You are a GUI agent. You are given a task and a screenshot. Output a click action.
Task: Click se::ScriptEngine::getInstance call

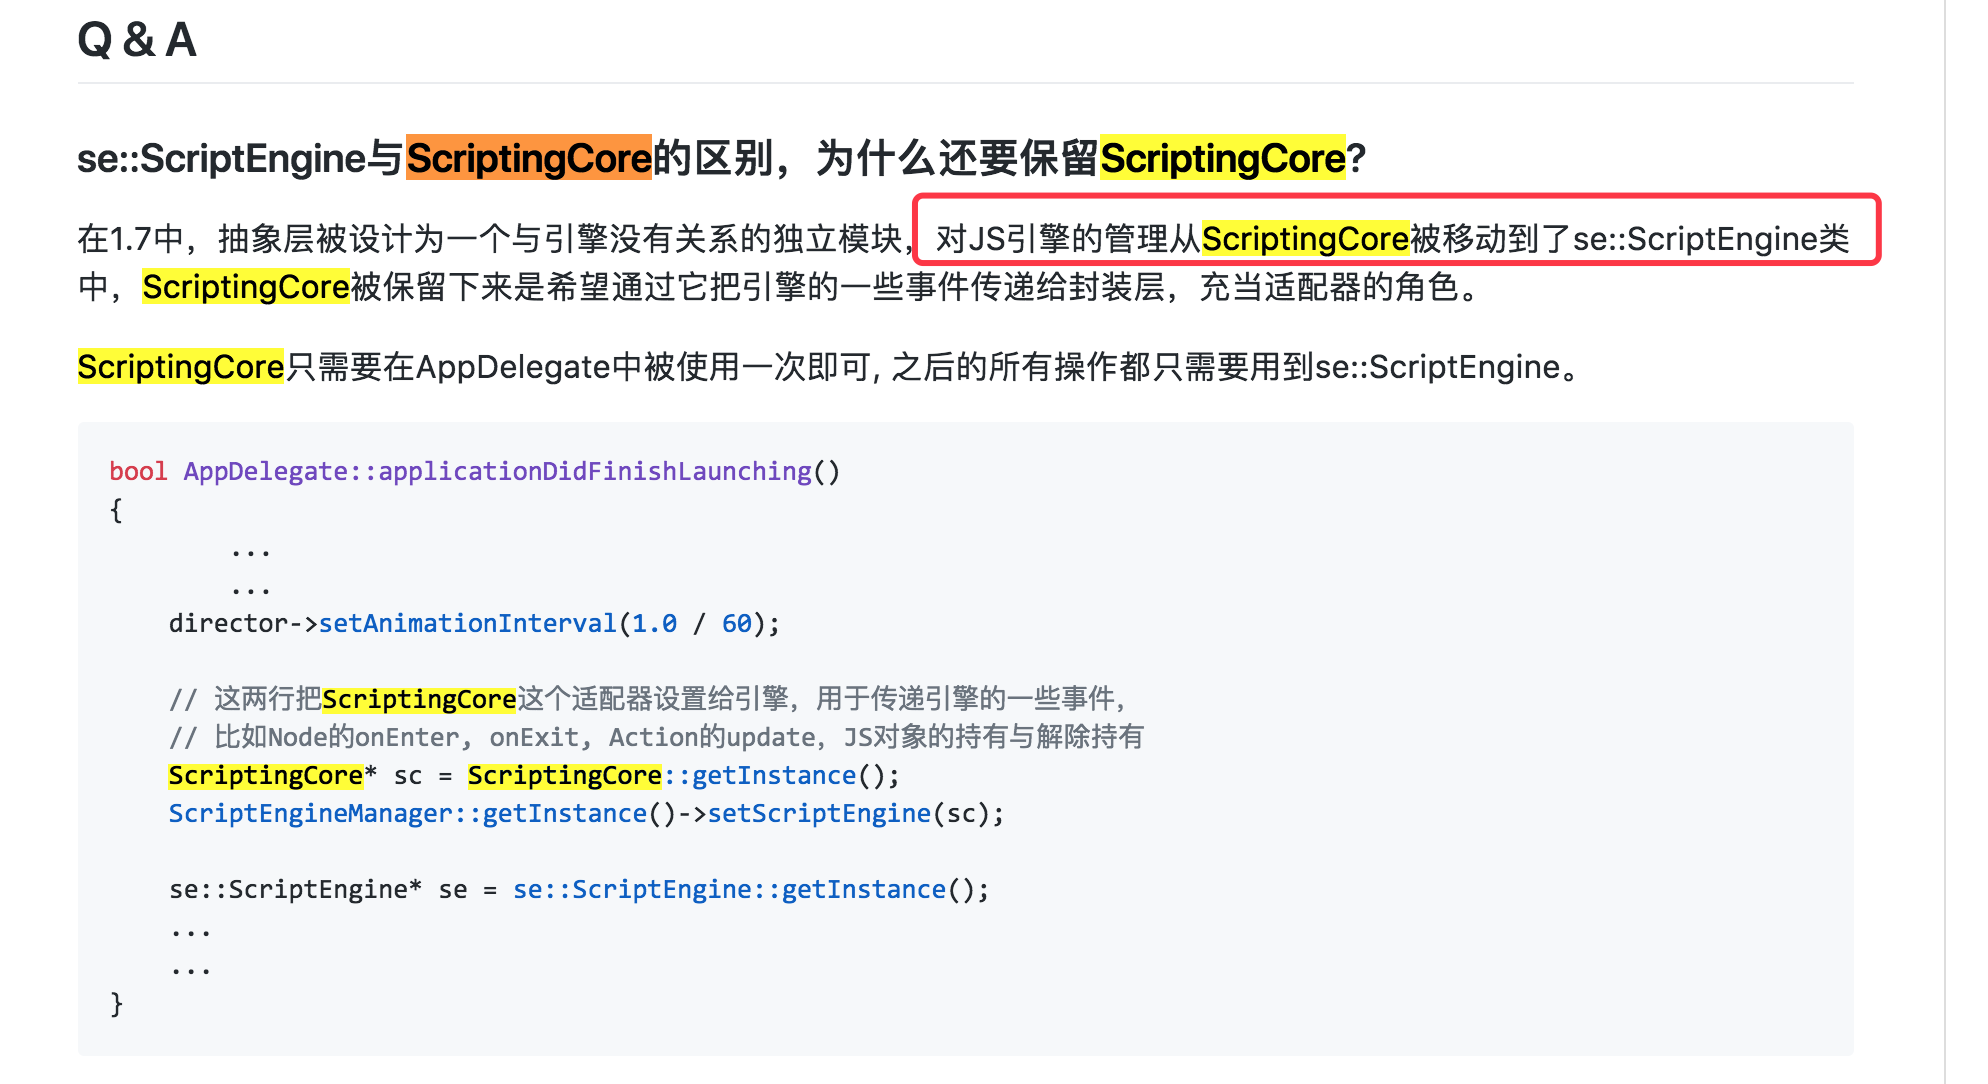tap(729, 889)
